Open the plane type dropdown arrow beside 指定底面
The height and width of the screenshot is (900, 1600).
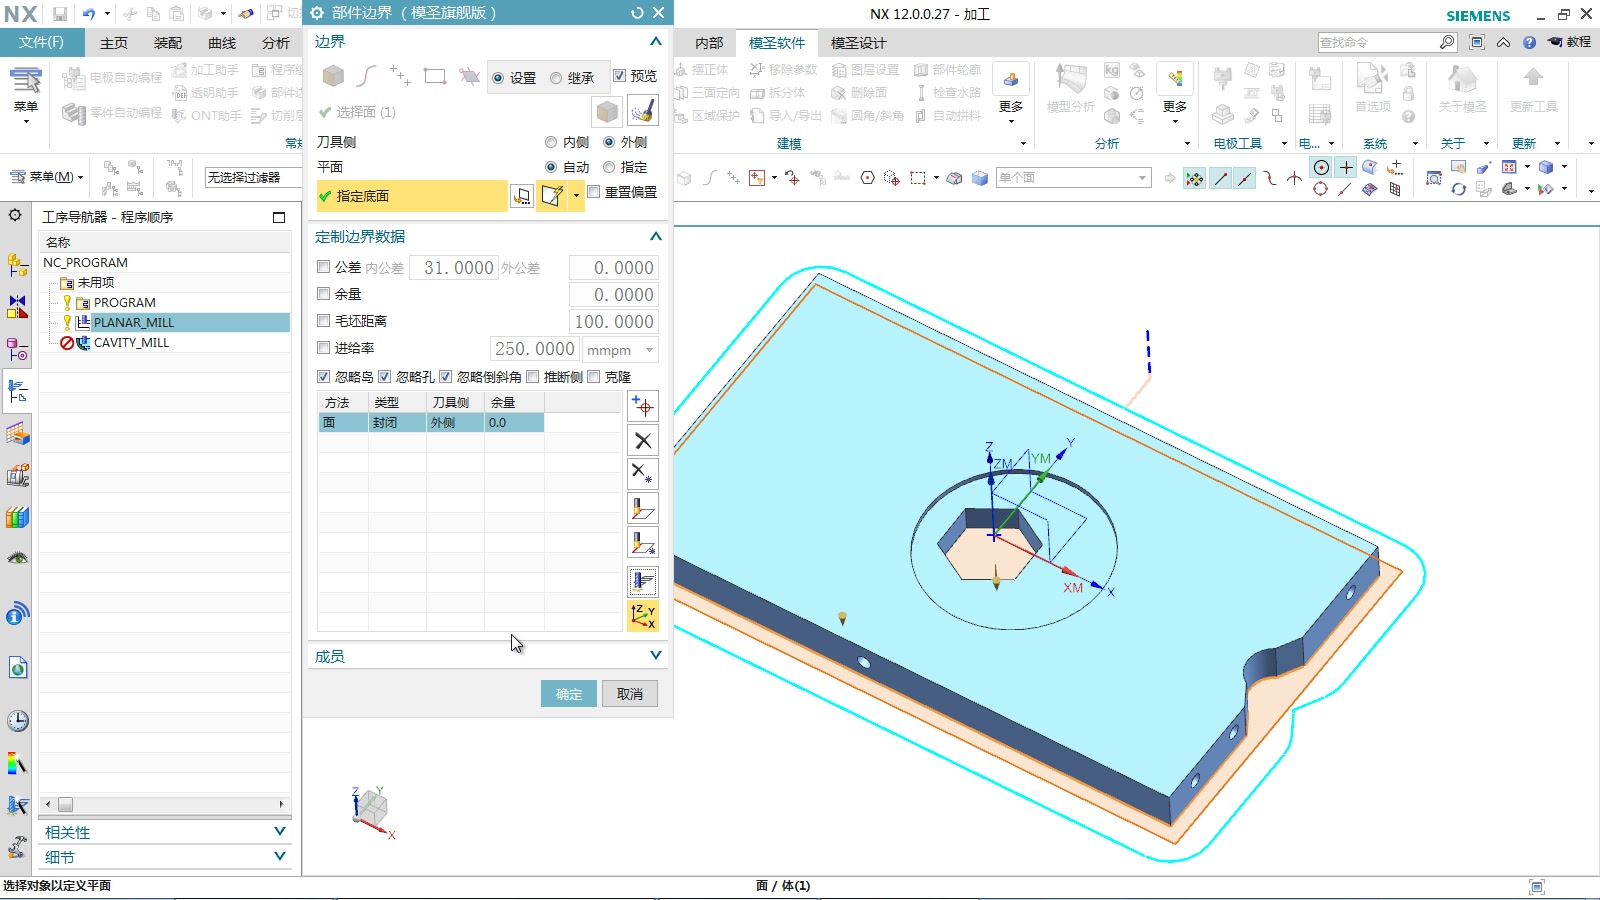pos(576,196)
